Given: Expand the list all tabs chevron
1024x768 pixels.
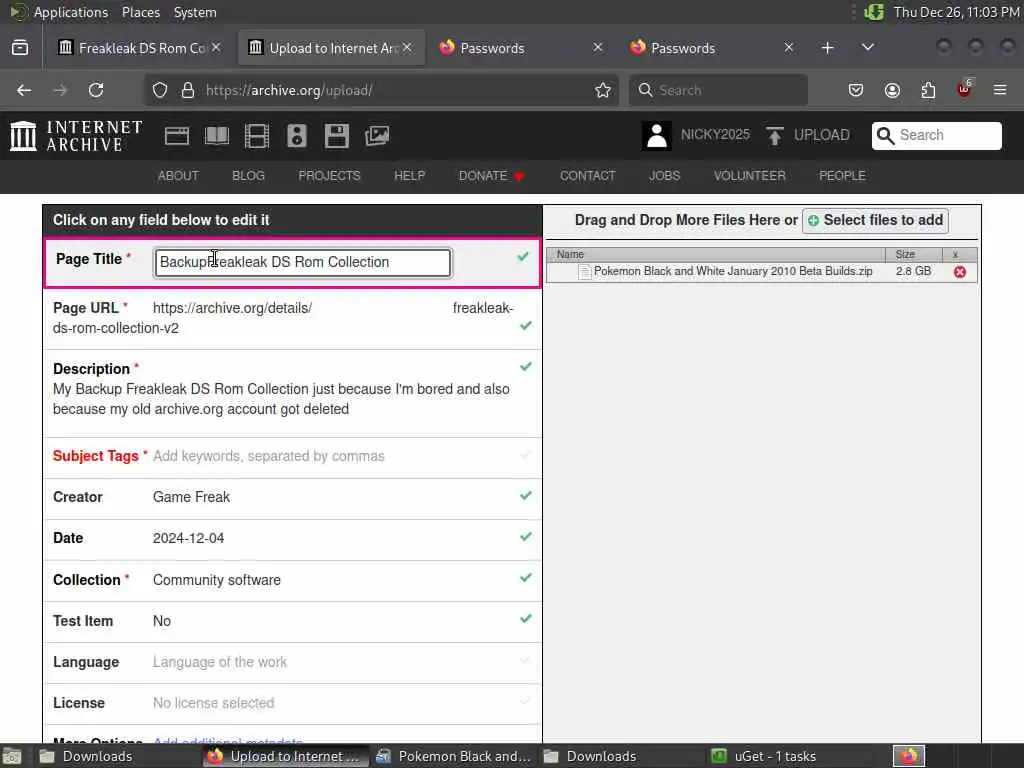Looking at the screenshot, I should pos(868,48).
